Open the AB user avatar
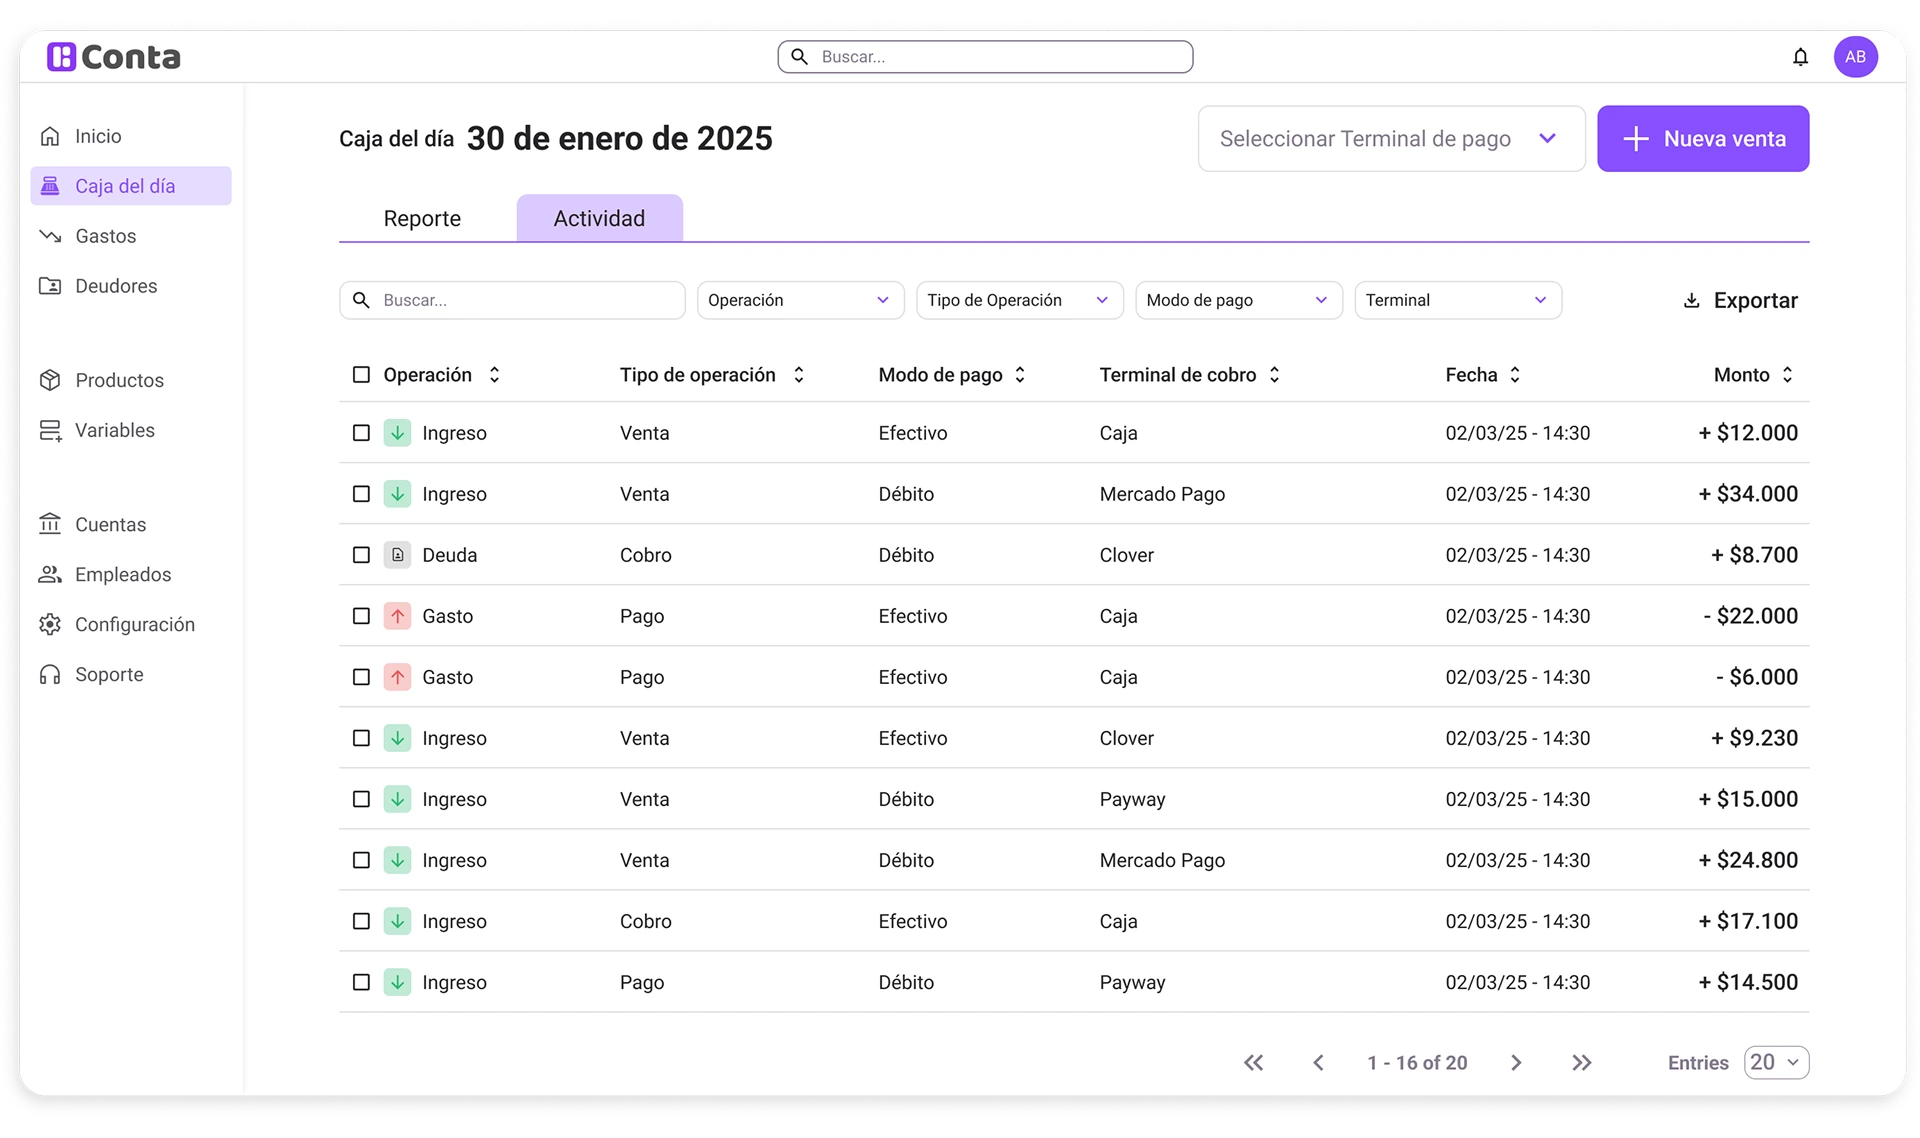This screenshot has height=1138, width=1920. tap(1855, 57)
